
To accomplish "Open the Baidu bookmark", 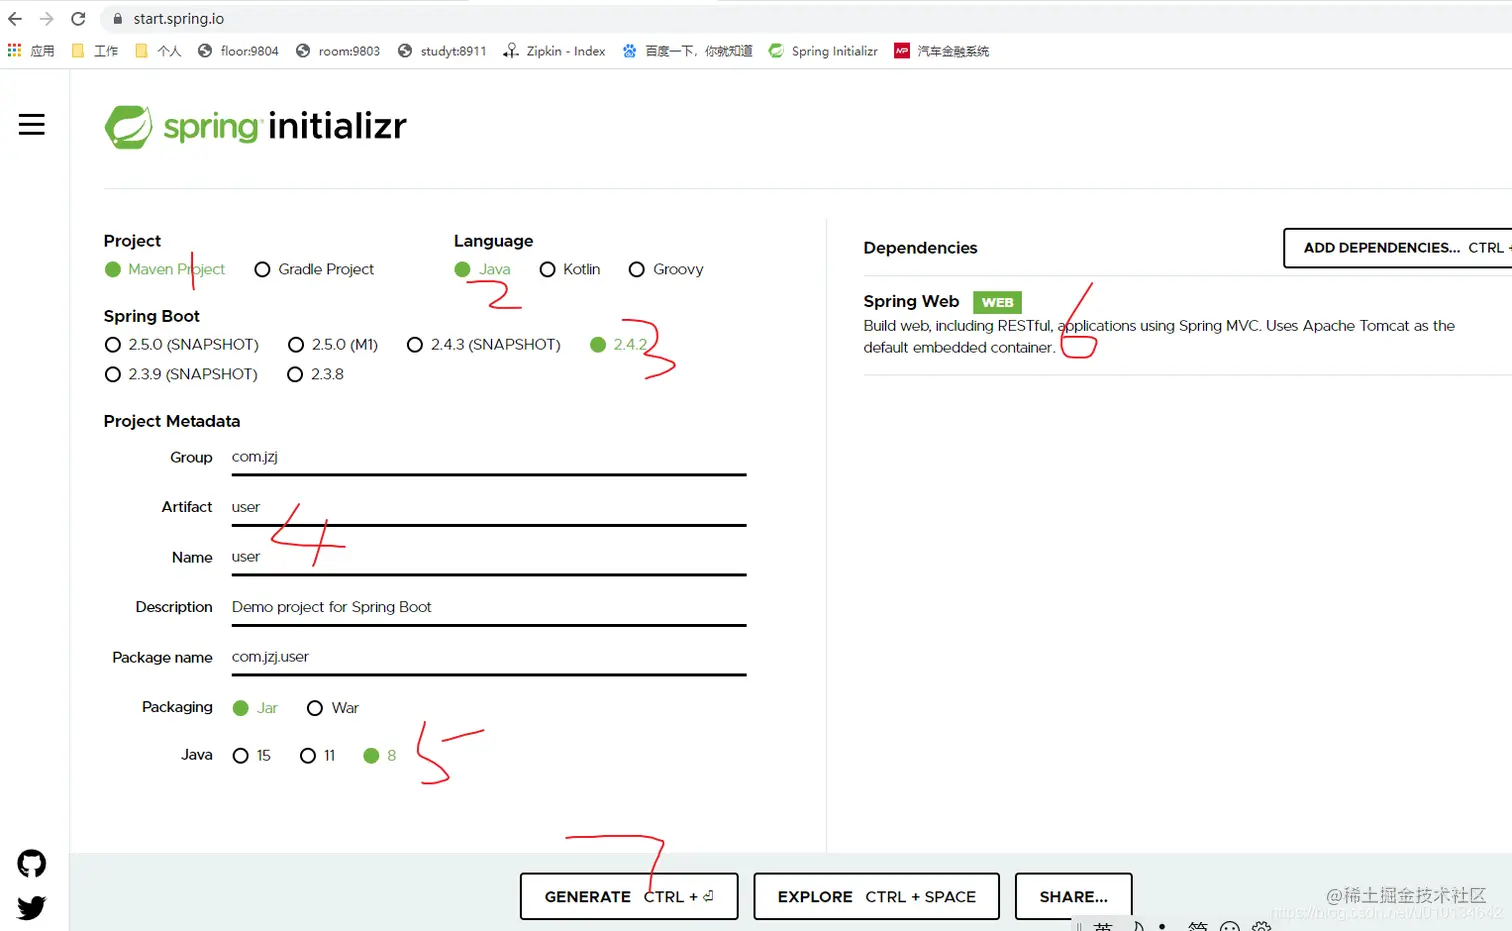I will (x=687, y=51).
